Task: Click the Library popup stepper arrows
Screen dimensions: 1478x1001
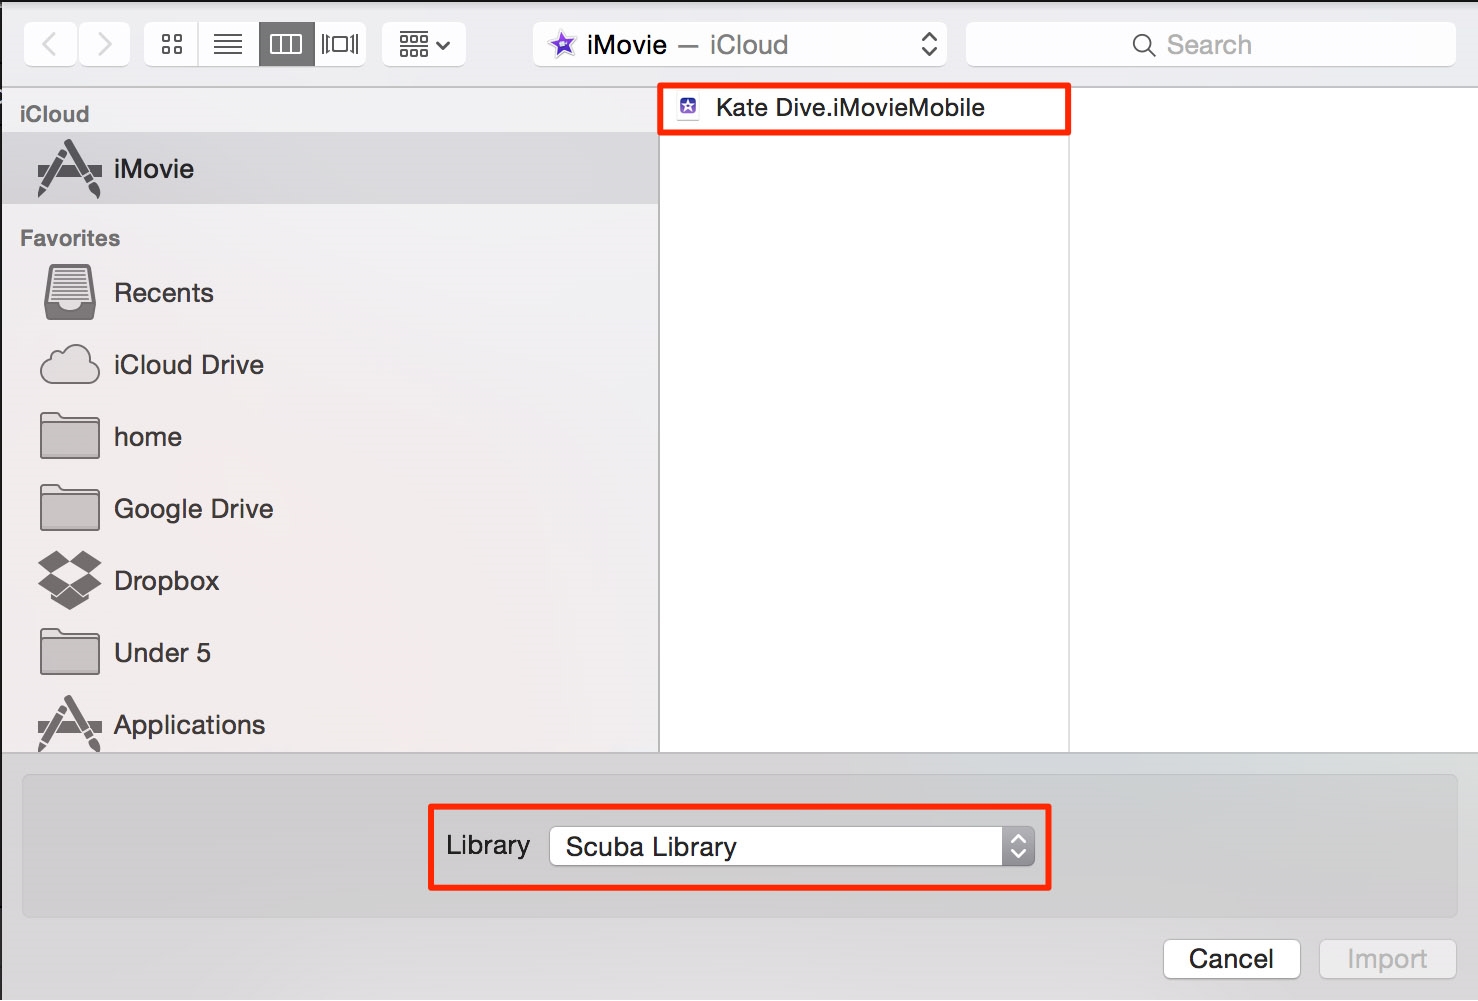Action: (1018, 847)
